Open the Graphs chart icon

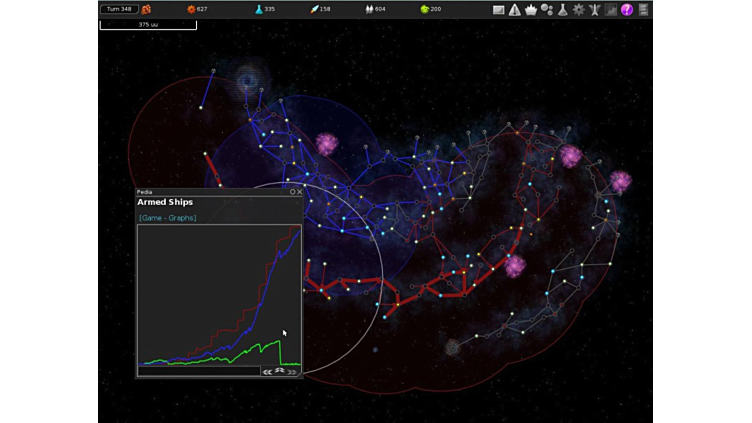pos(611,10)
